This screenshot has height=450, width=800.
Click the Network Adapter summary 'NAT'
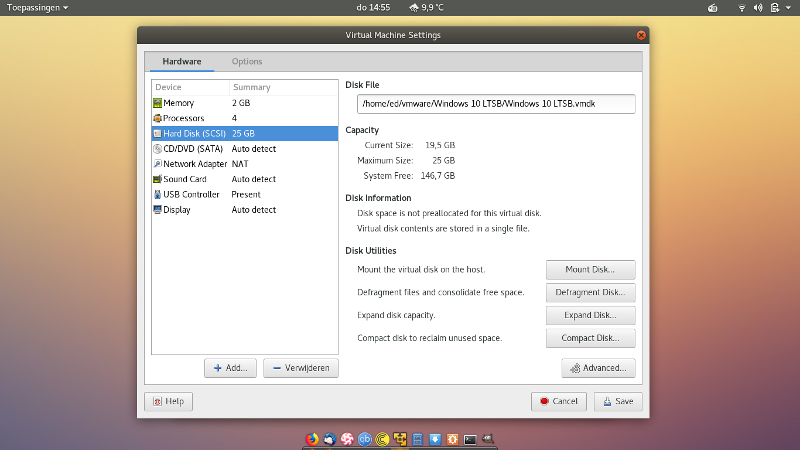[x=240, y=164]
